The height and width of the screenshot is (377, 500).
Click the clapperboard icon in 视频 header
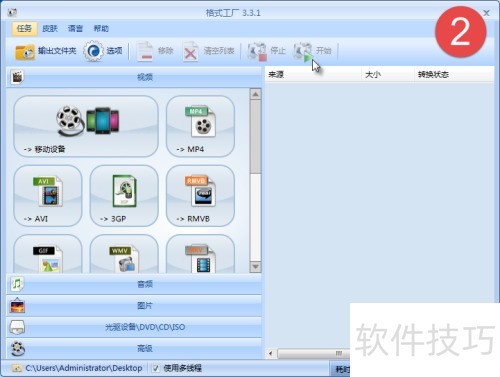pyautogui.click(x=17, y=77)
